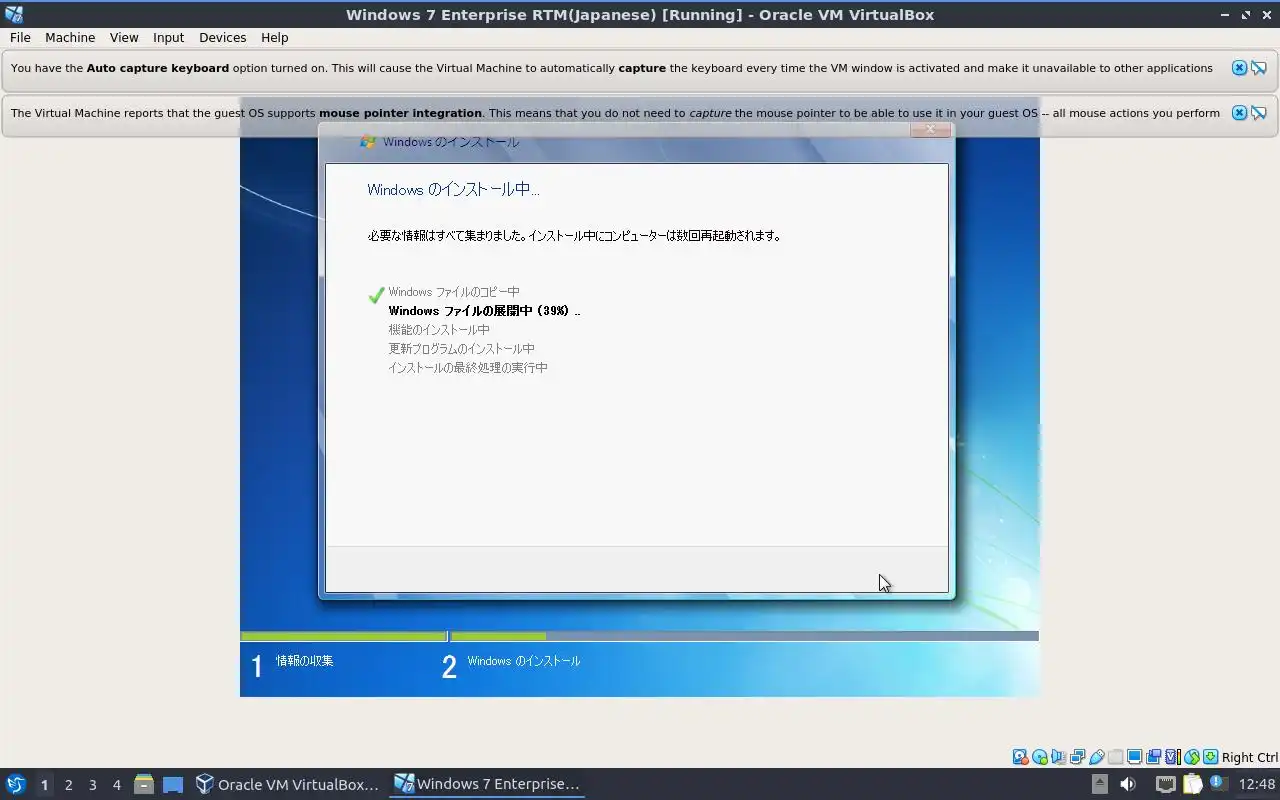The width and height of the screenshot is (1280, 800).
Task: Switch to workspace 4
Action: (116, 785)
